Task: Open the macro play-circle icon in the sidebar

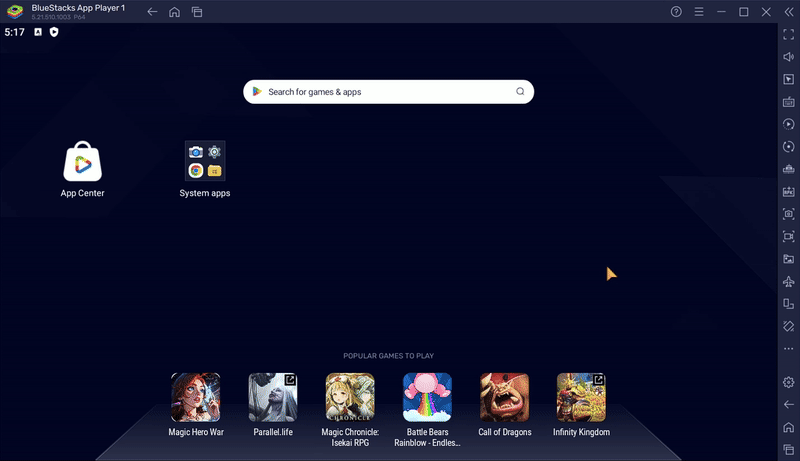Action: (788, 124)
